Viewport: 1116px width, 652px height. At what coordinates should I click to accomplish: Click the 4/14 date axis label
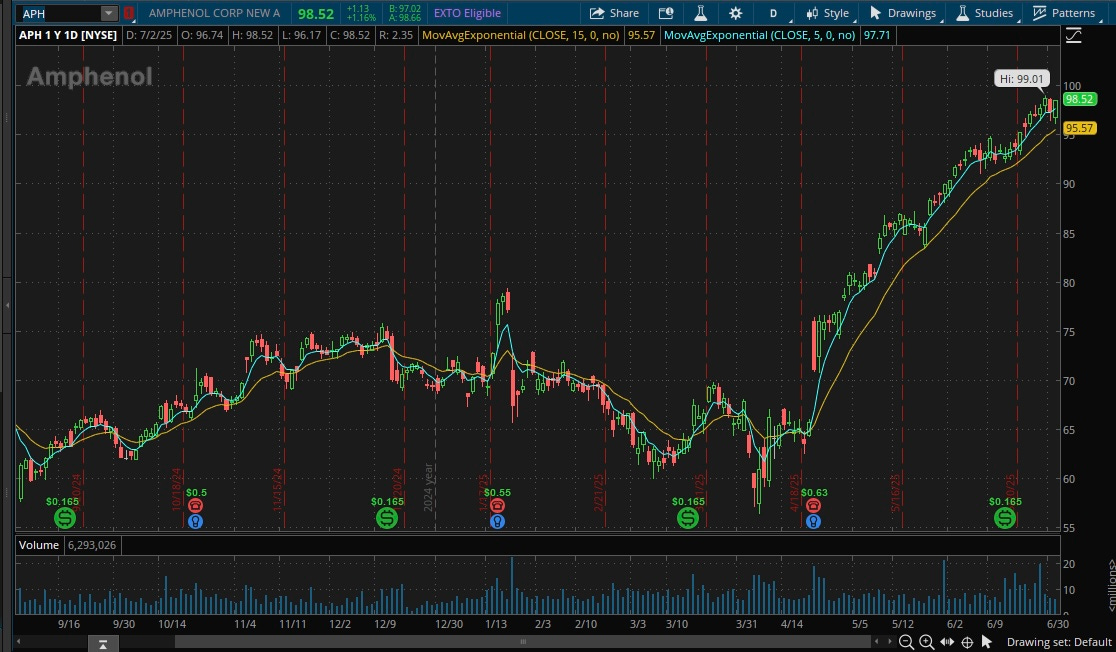pyautogui.click(x=791, y=624)
